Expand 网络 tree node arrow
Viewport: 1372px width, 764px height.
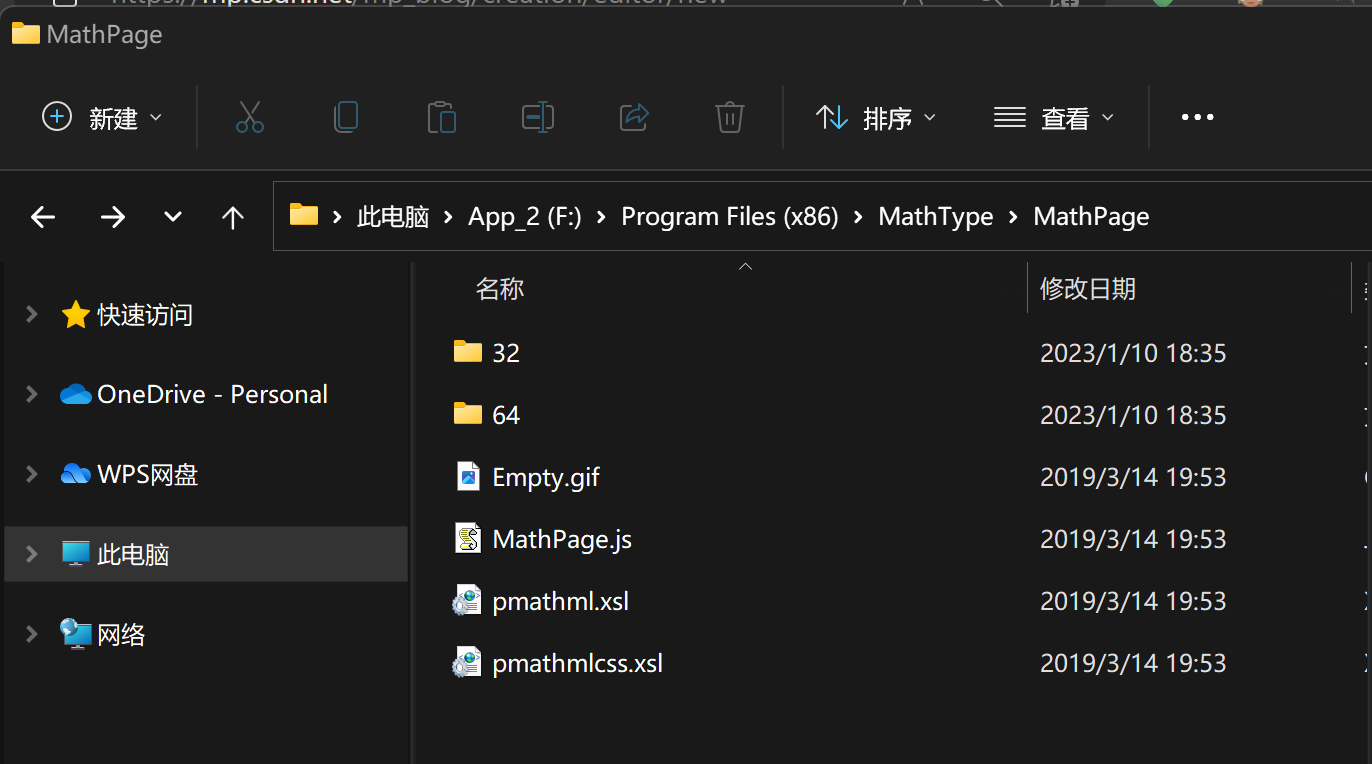click(32, 634)
